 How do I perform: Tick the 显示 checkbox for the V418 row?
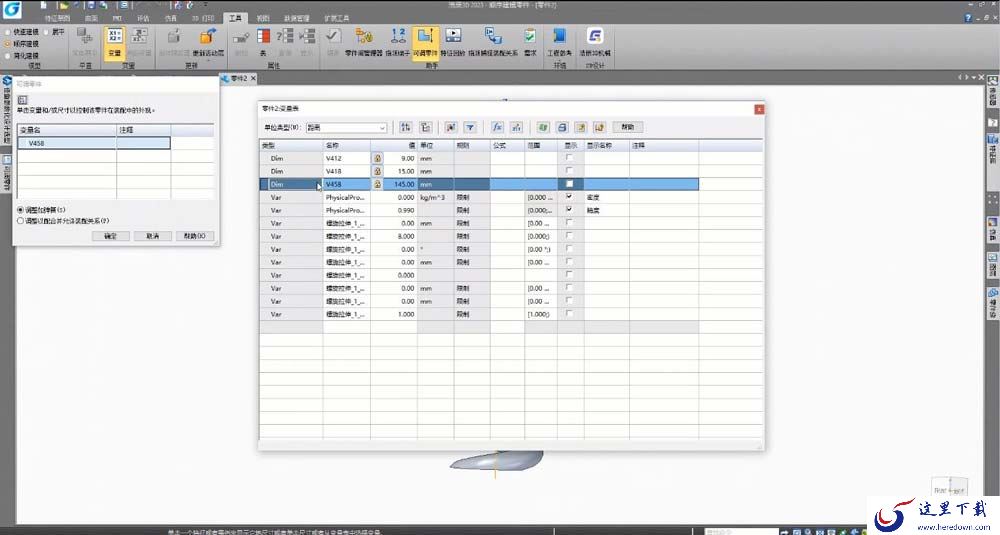[x=570, y=170]
